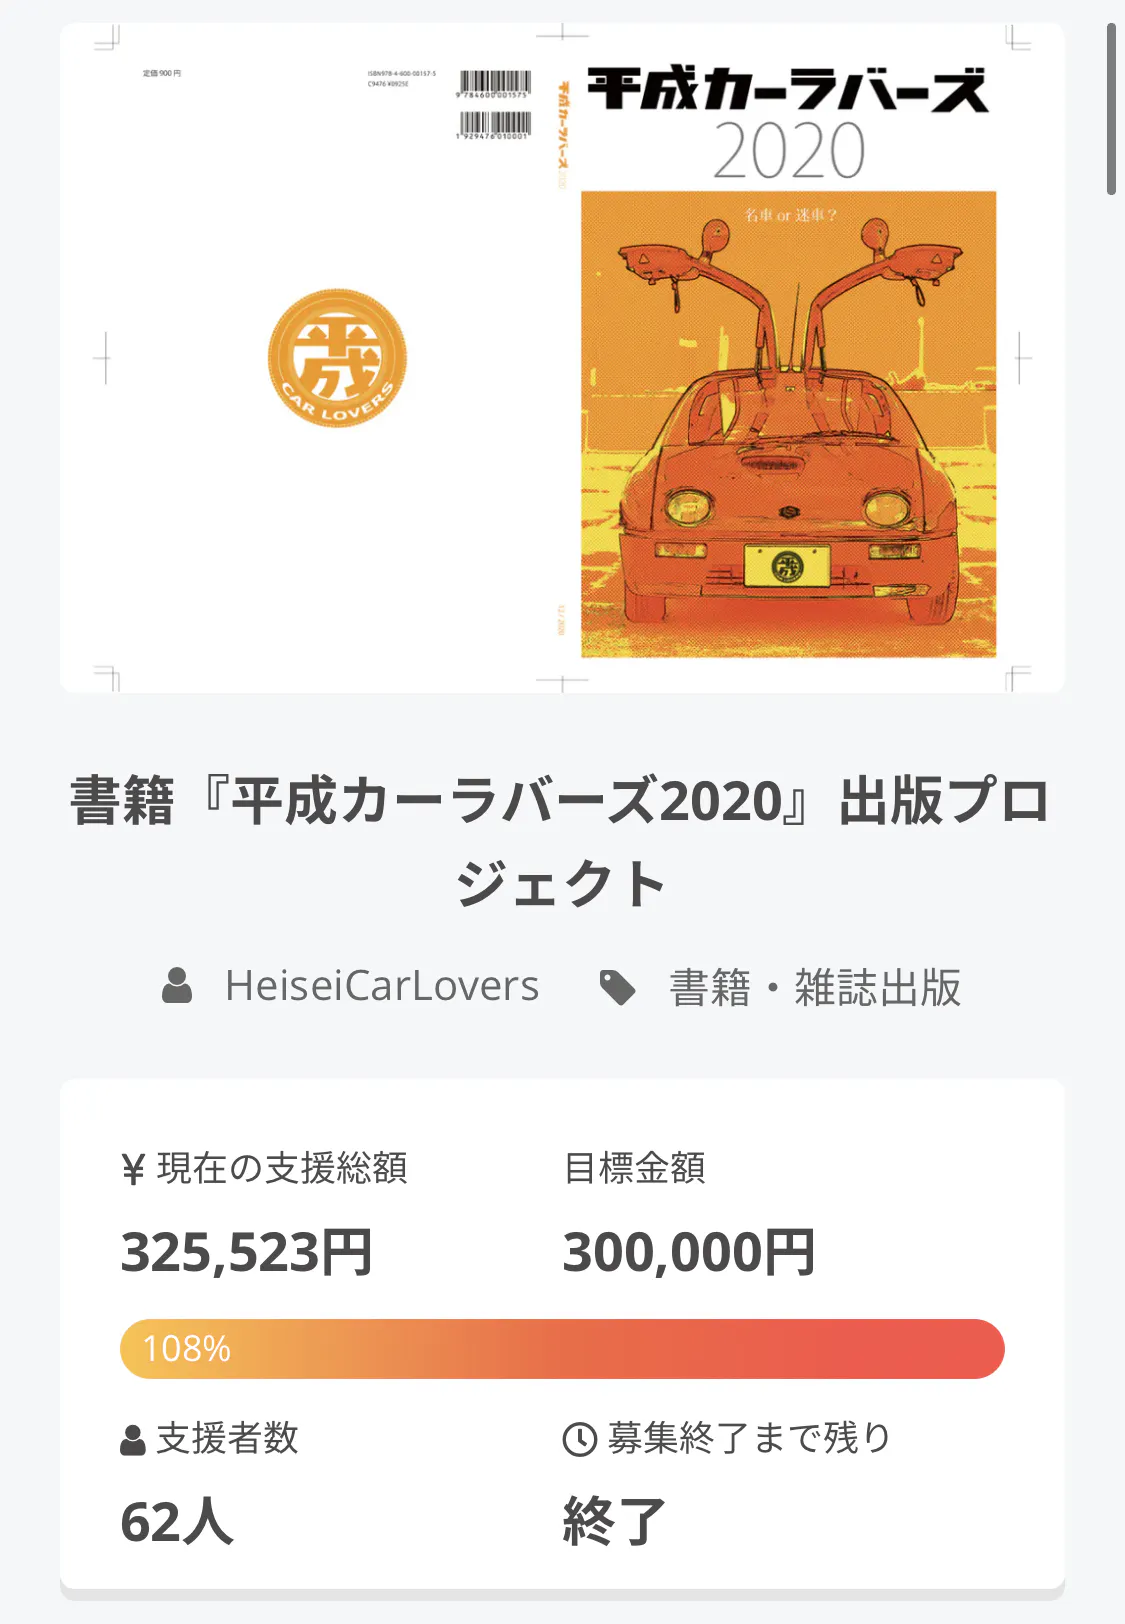Click the license plate emblem on the car
Screen dimensions: 1125x1624
click(787, 567)
